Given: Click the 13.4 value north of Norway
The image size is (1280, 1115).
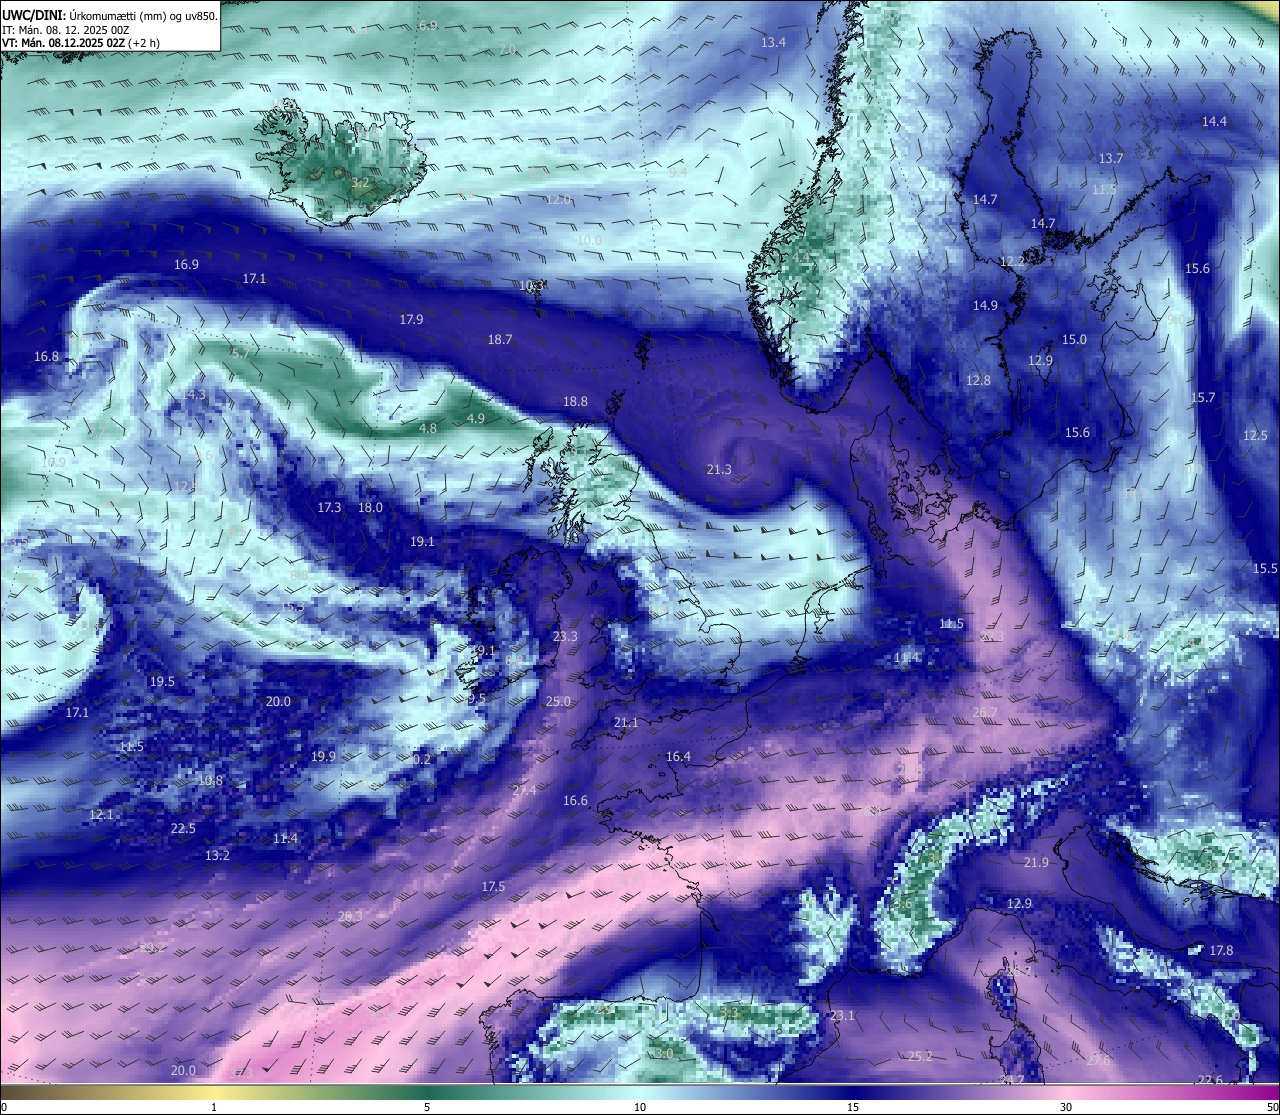Looking at the screenshot, I should coord(773,42).
